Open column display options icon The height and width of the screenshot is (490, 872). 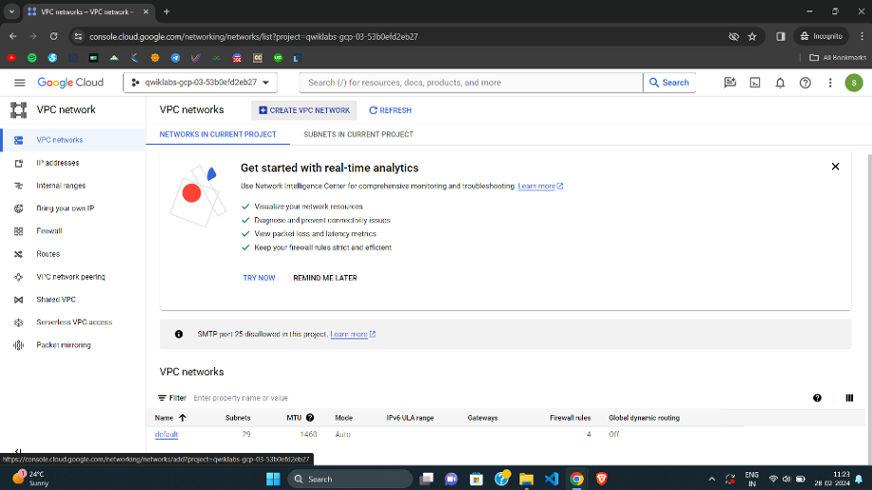pos(849,398)
